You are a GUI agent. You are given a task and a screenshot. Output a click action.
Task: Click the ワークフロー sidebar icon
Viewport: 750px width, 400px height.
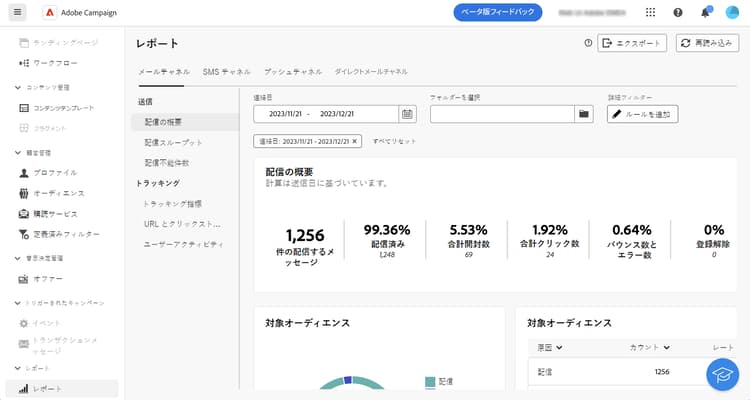click(24, 63)
